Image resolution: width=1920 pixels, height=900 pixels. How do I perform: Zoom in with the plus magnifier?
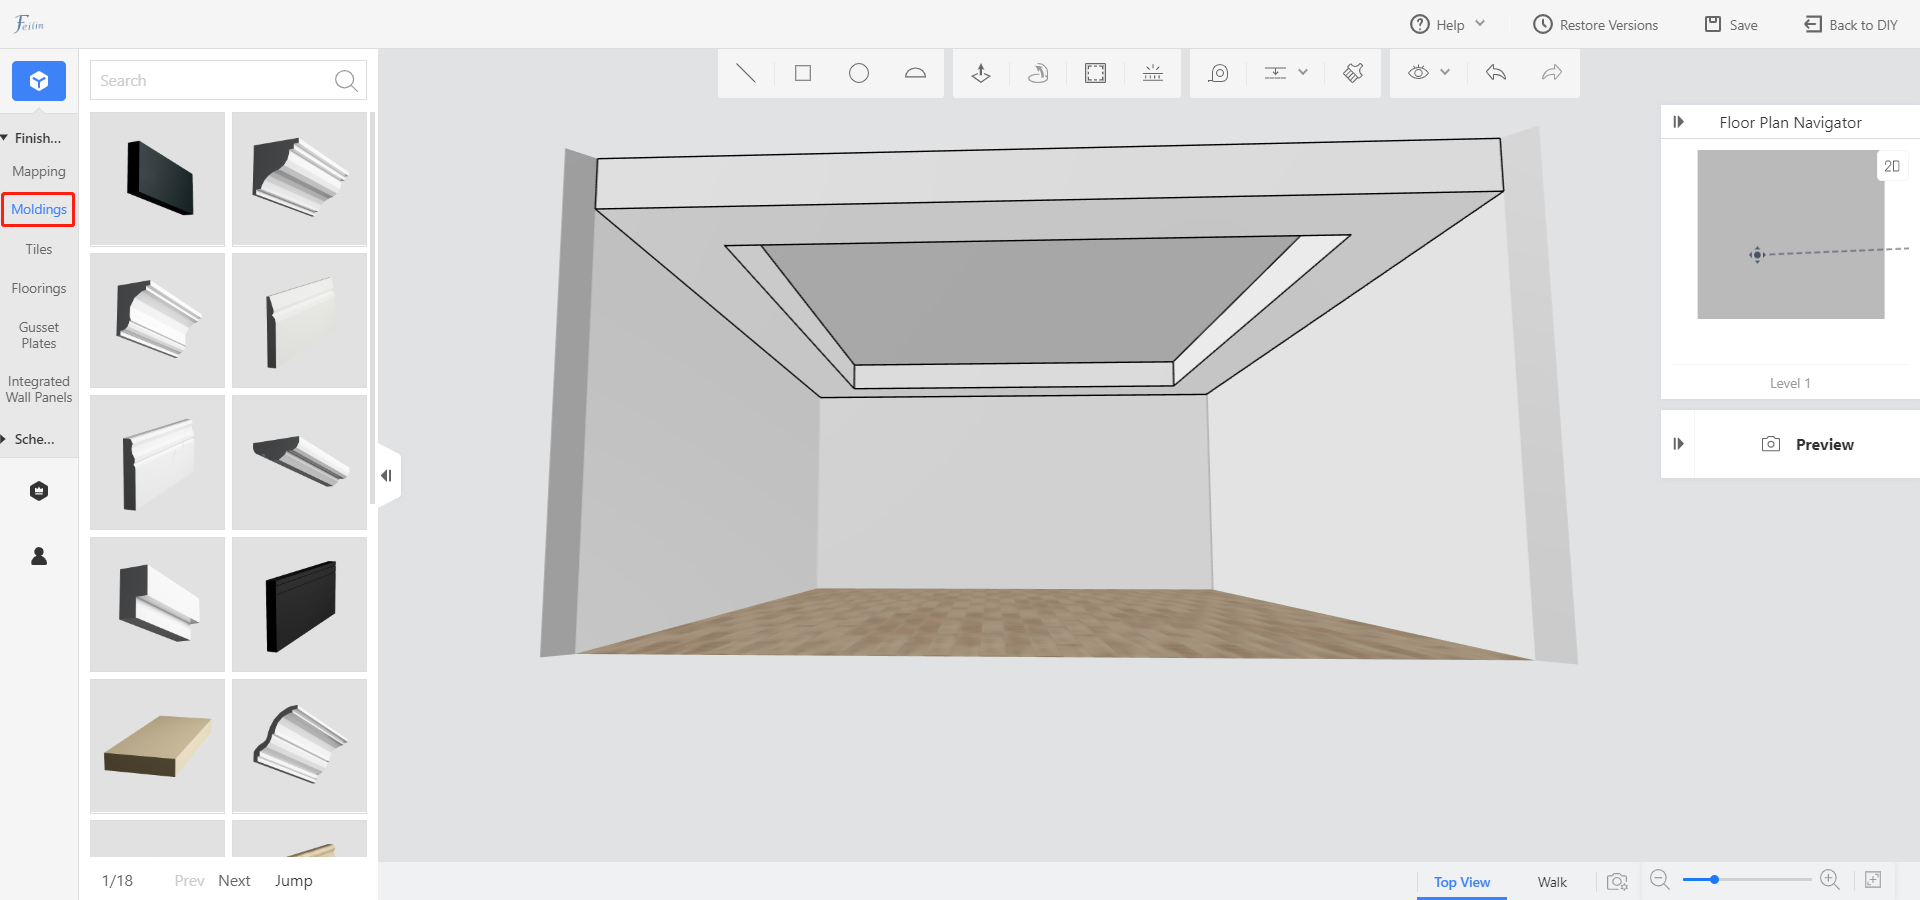point(1830,880)
